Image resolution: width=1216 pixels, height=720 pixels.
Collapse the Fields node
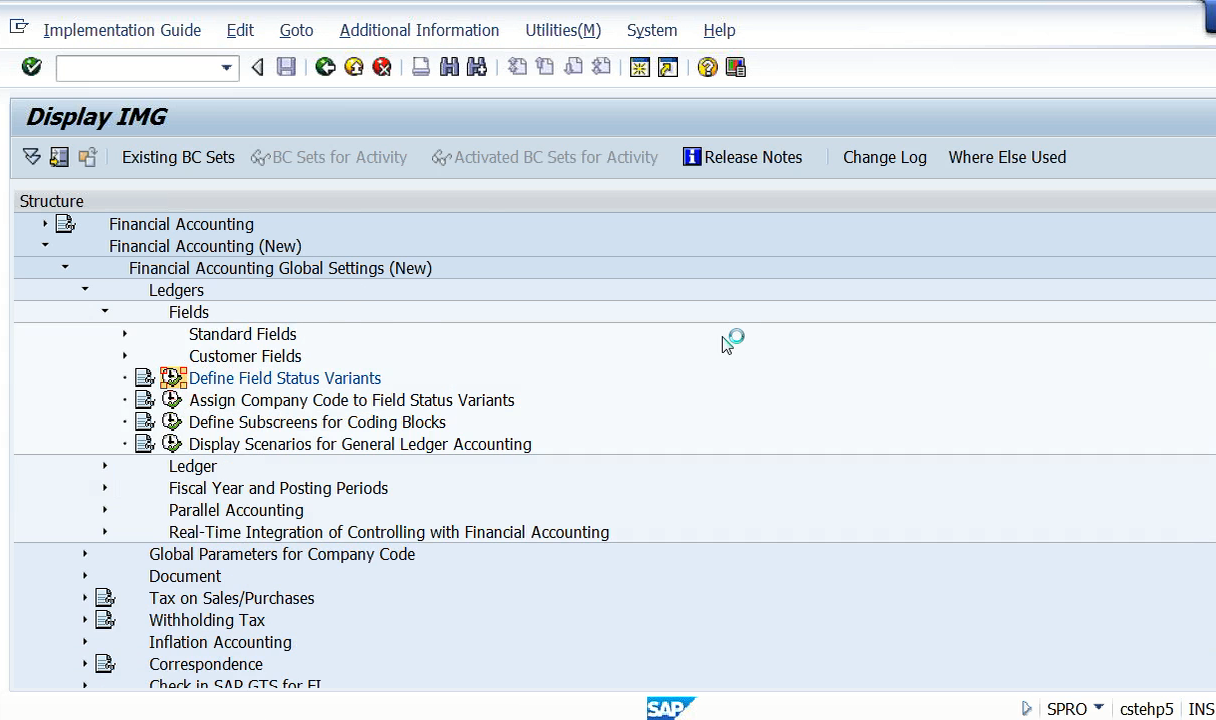click(105, 312)
